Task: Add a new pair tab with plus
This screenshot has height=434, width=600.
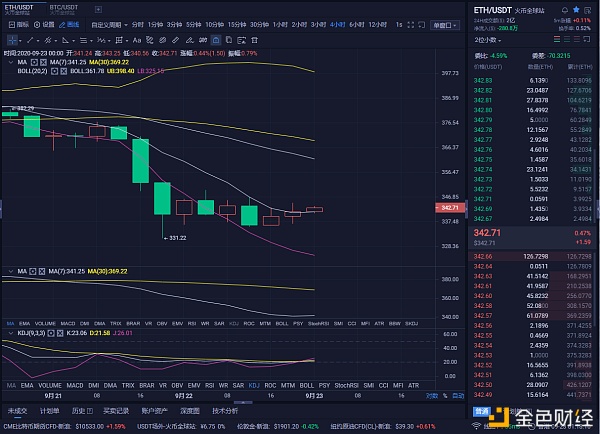Action: pyautogui.click(x=98, y=9)
